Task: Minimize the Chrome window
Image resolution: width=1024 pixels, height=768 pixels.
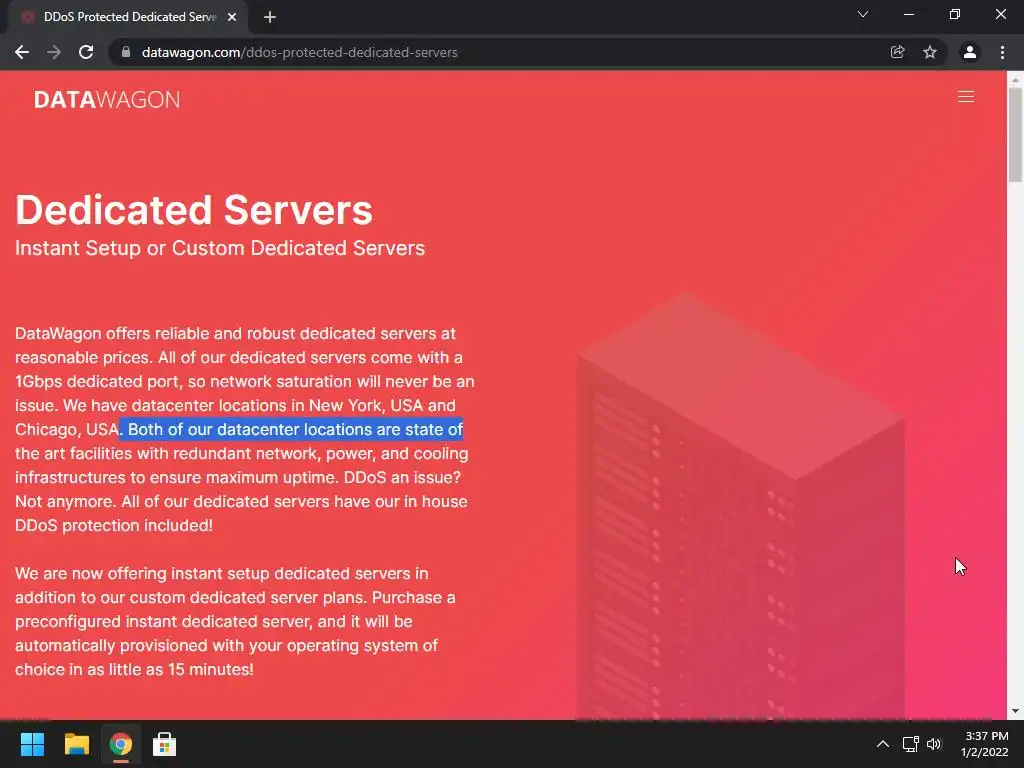Action: click(x=908, y=14)
